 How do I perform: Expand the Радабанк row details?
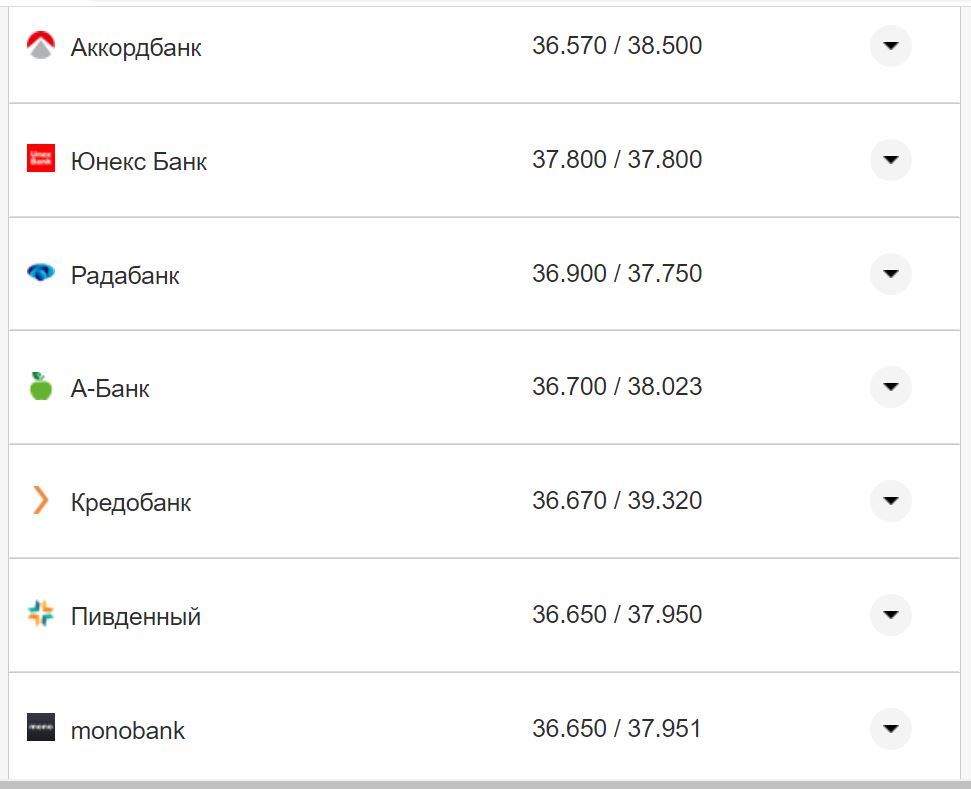tap(889, 273)
